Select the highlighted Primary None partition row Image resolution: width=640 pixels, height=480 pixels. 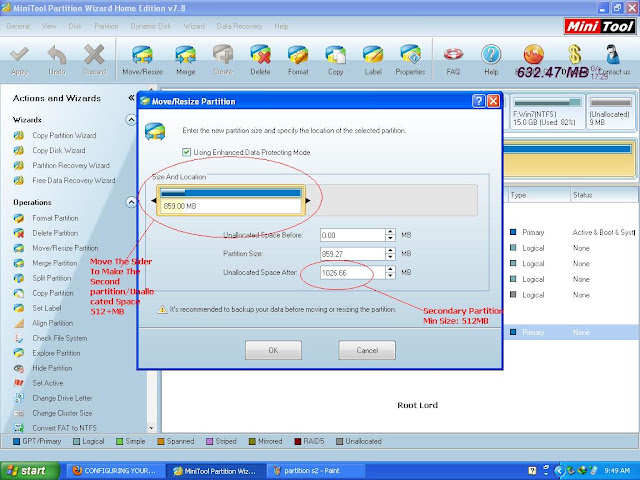coord(571,332)
